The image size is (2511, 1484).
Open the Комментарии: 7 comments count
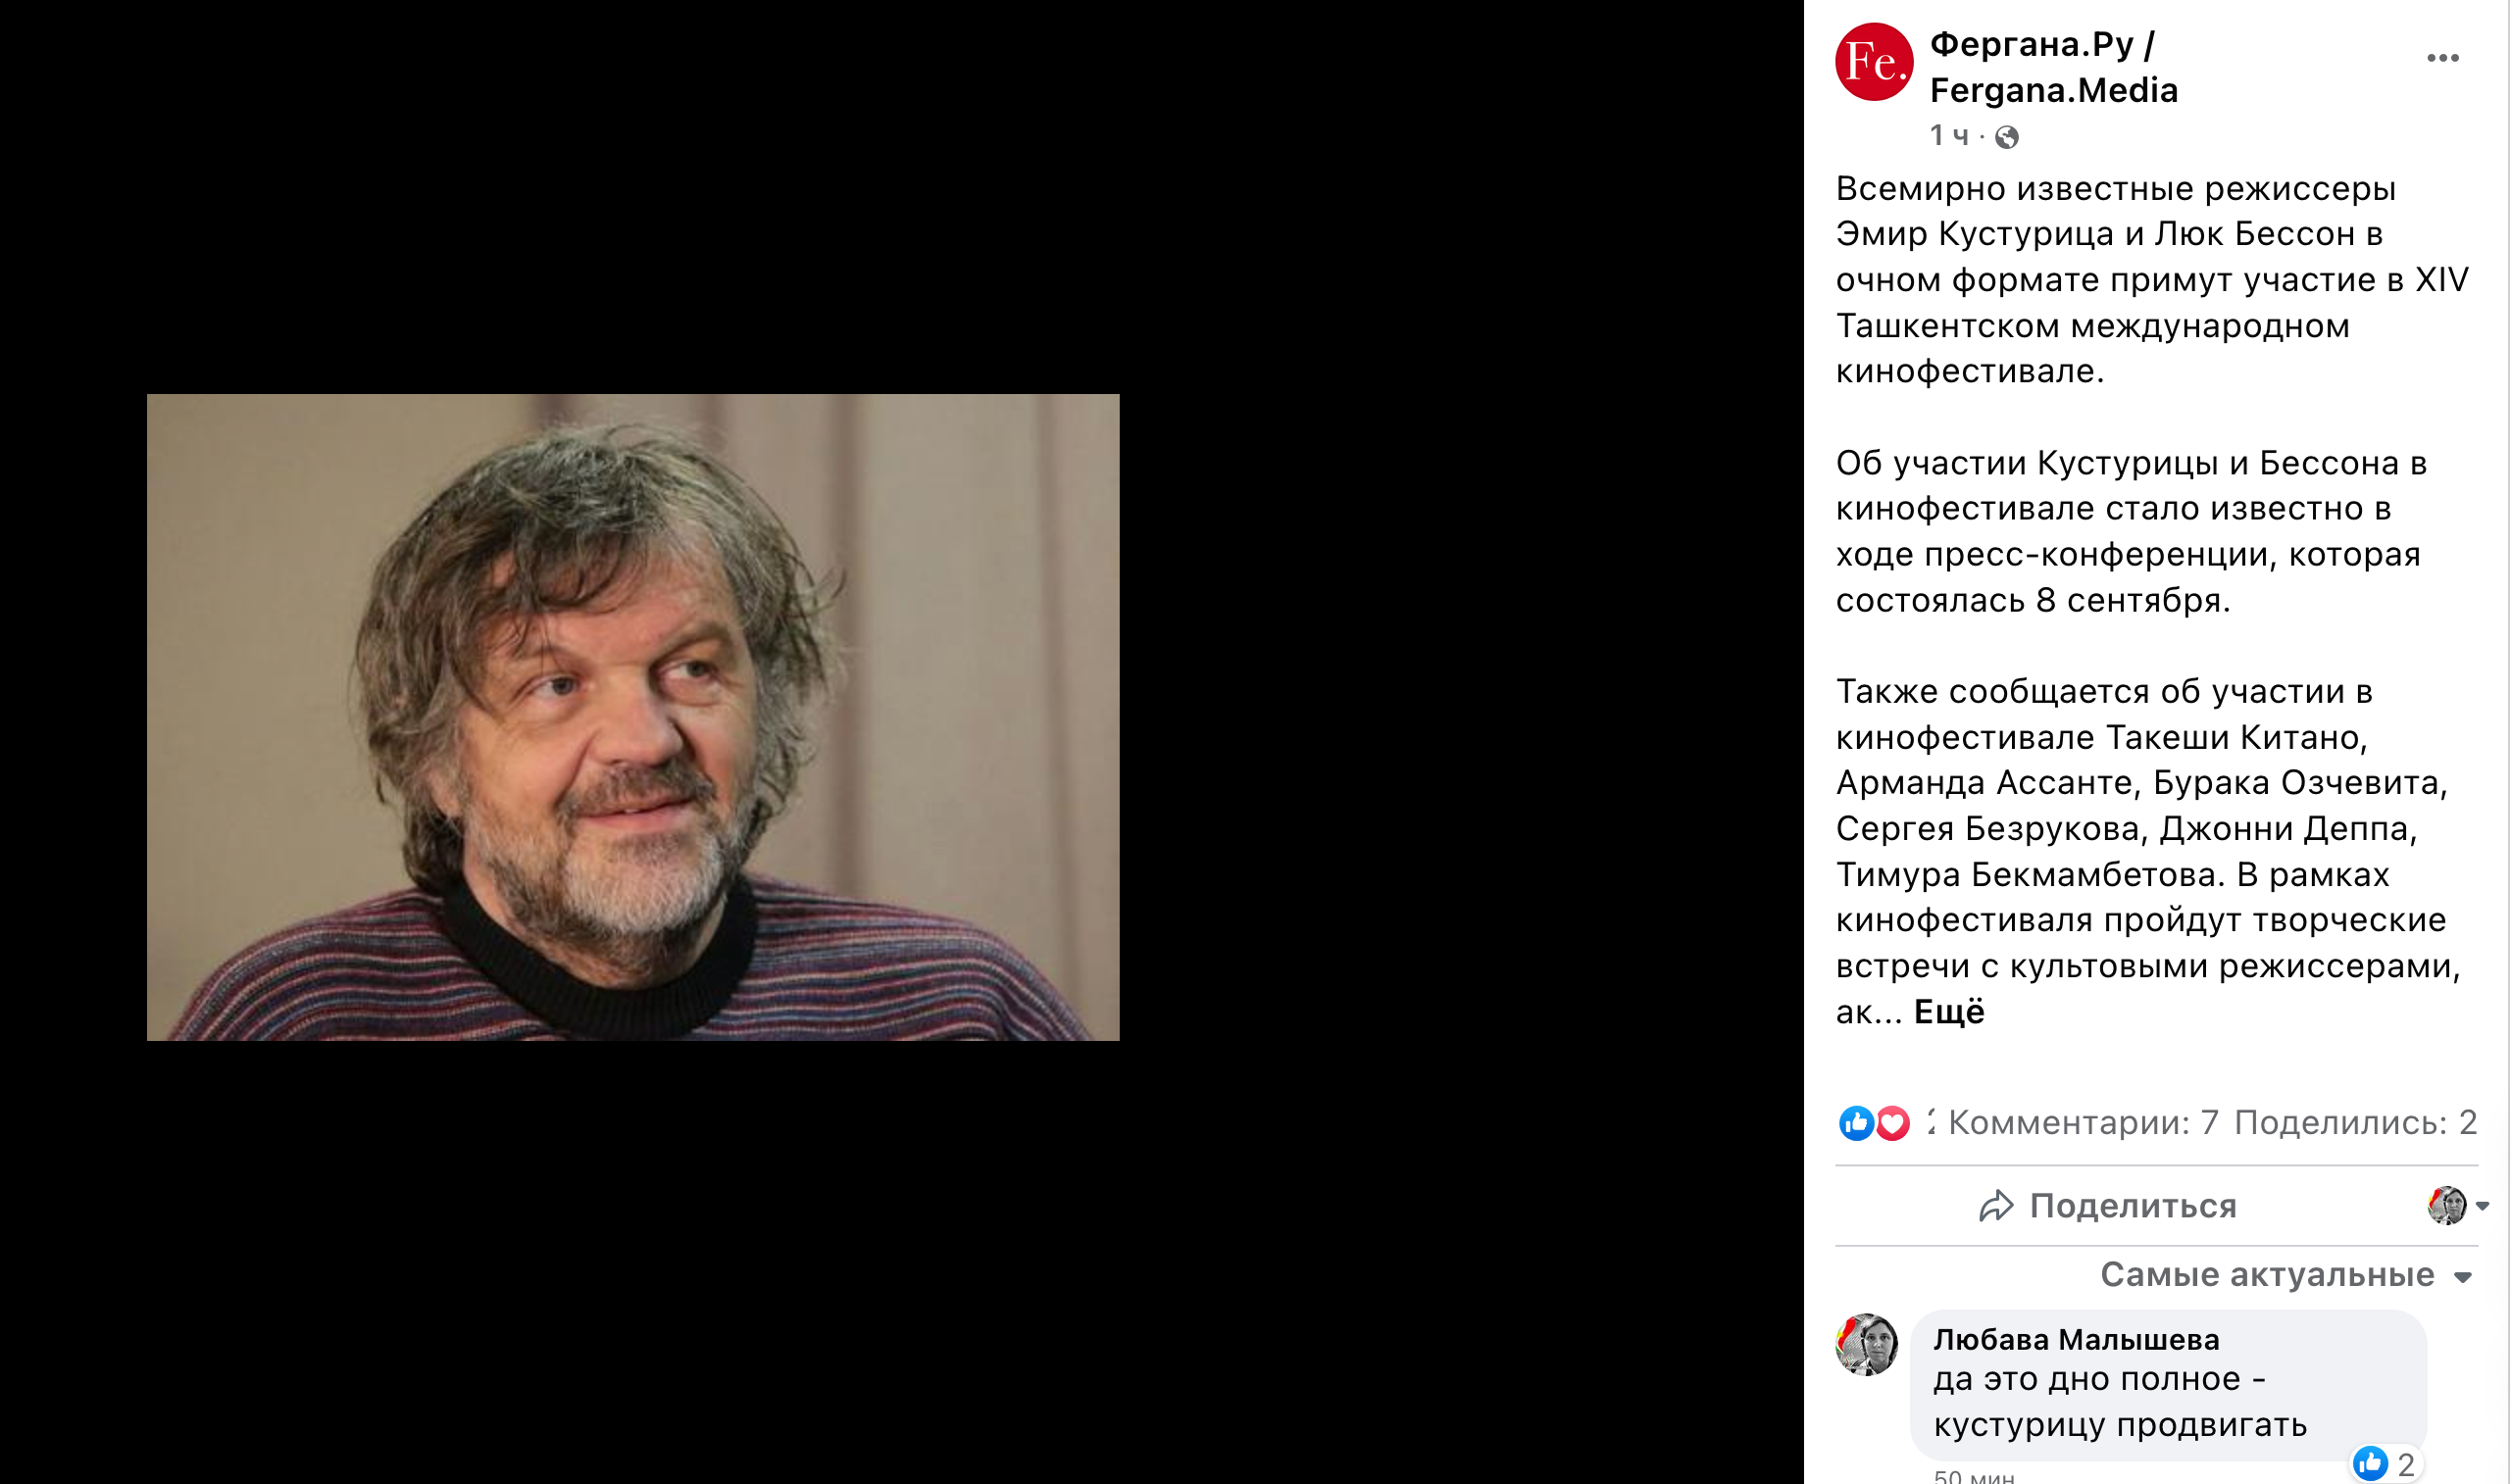point(2083,1123)
